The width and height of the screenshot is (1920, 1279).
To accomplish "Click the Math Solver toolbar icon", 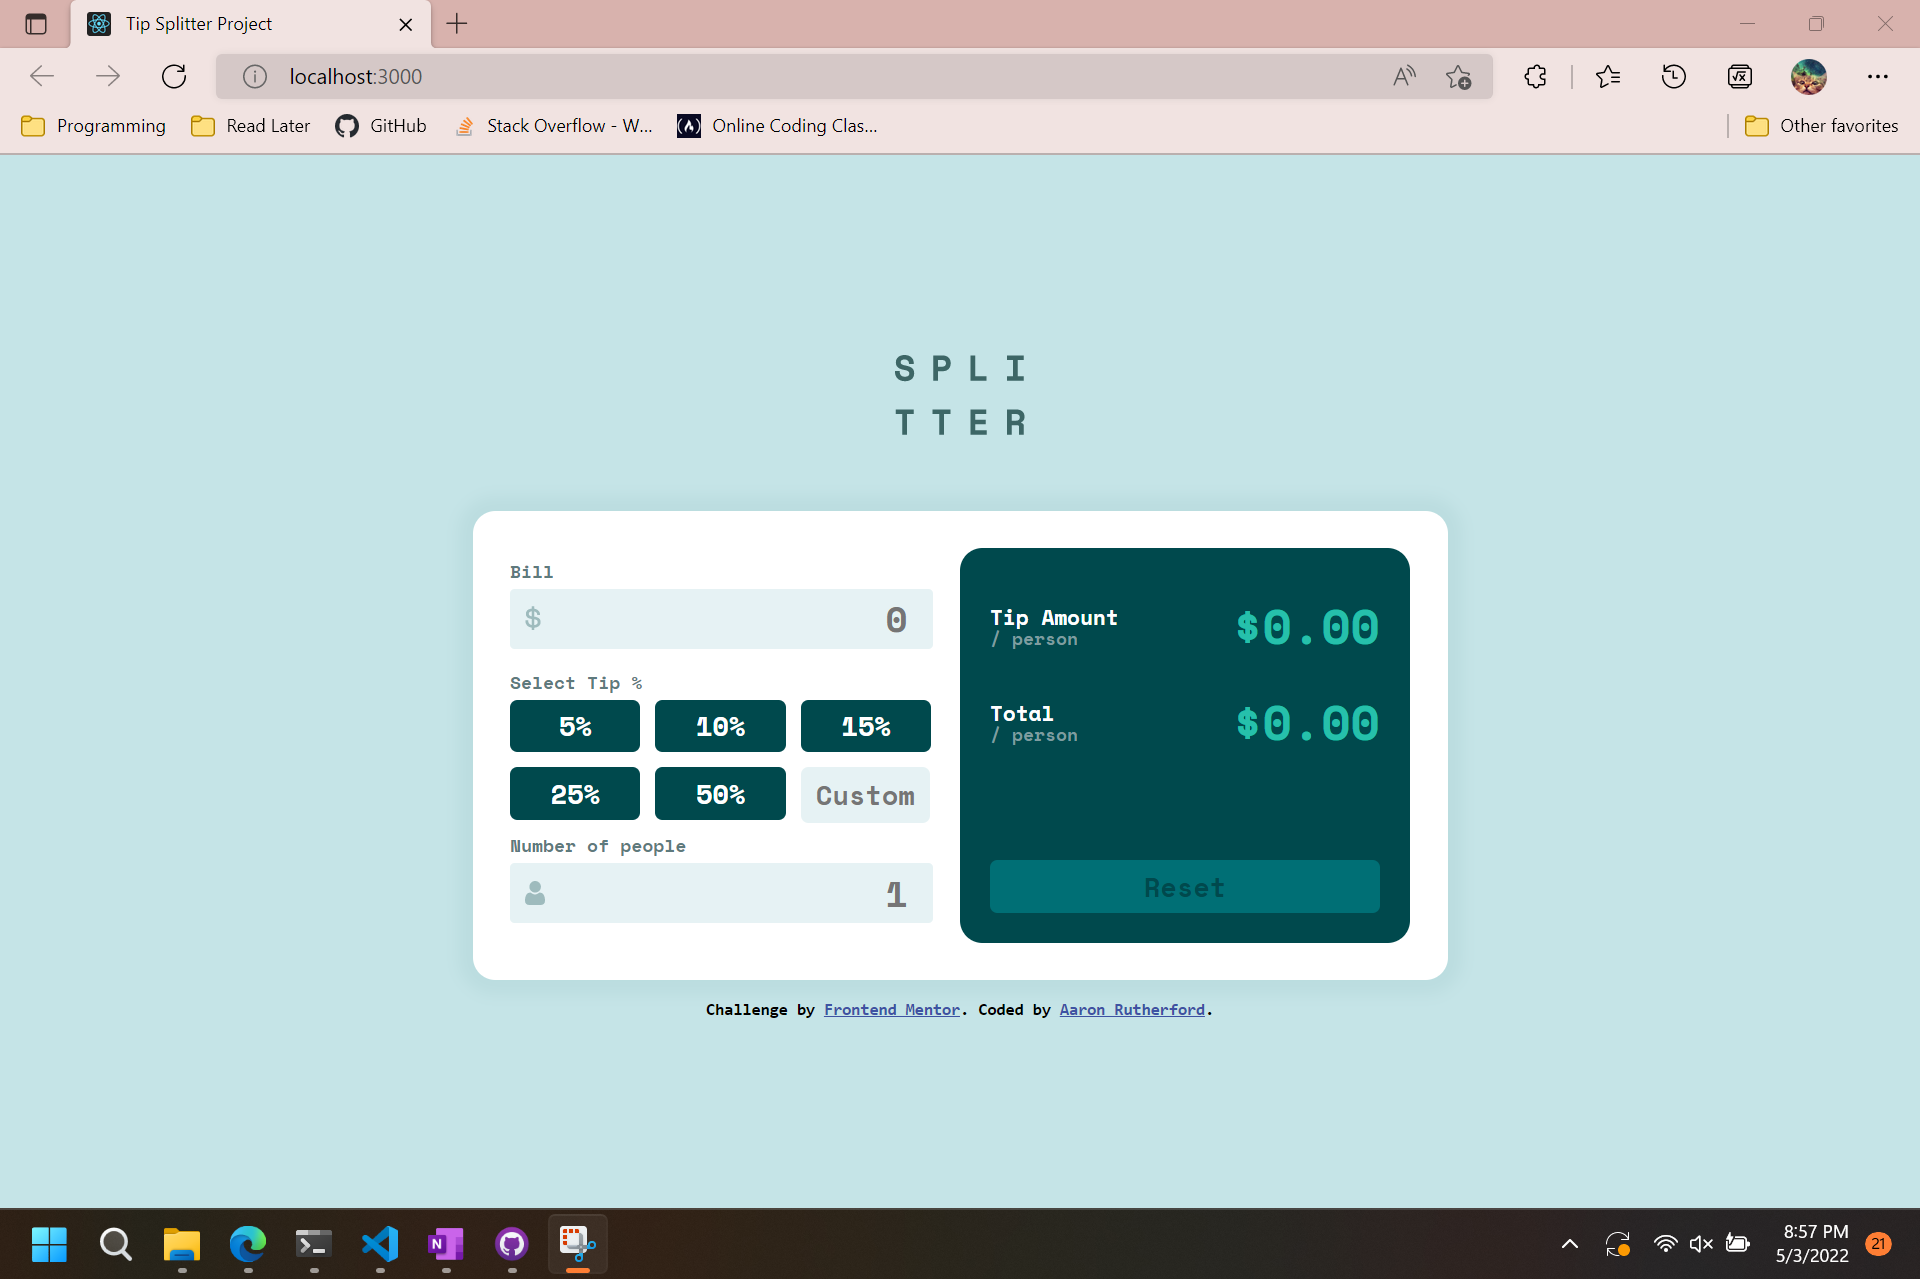I will click(x=1739, y=76).
